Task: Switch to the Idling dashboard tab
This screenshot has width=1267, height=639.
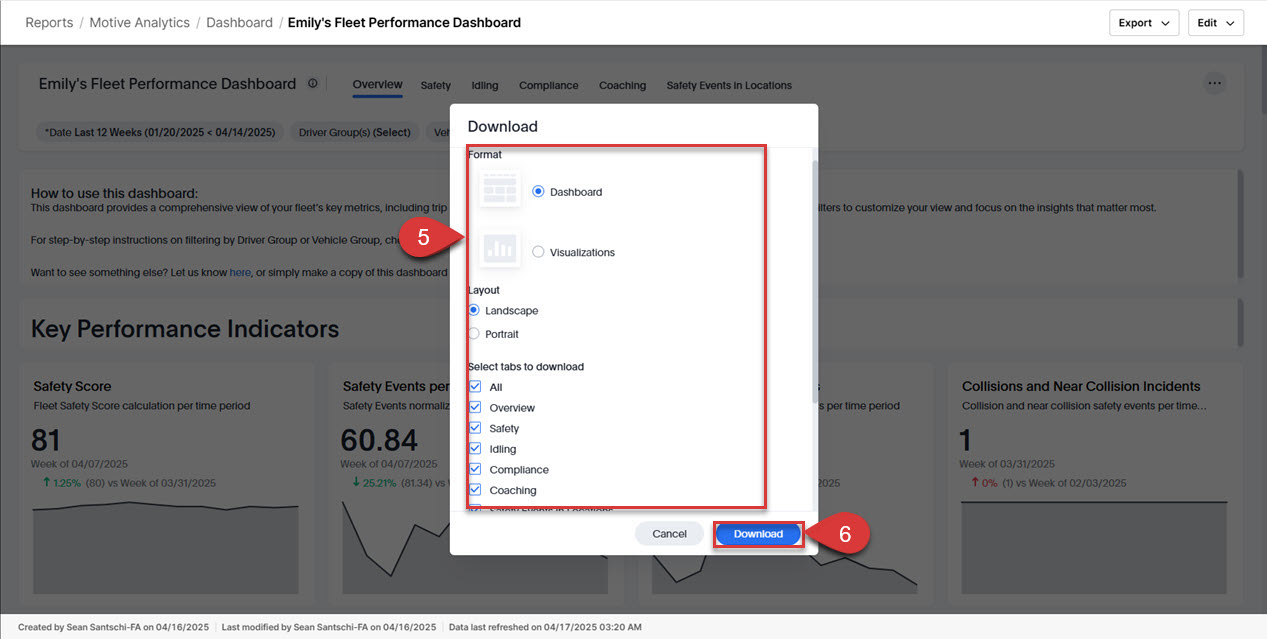Action: point(485,86)
